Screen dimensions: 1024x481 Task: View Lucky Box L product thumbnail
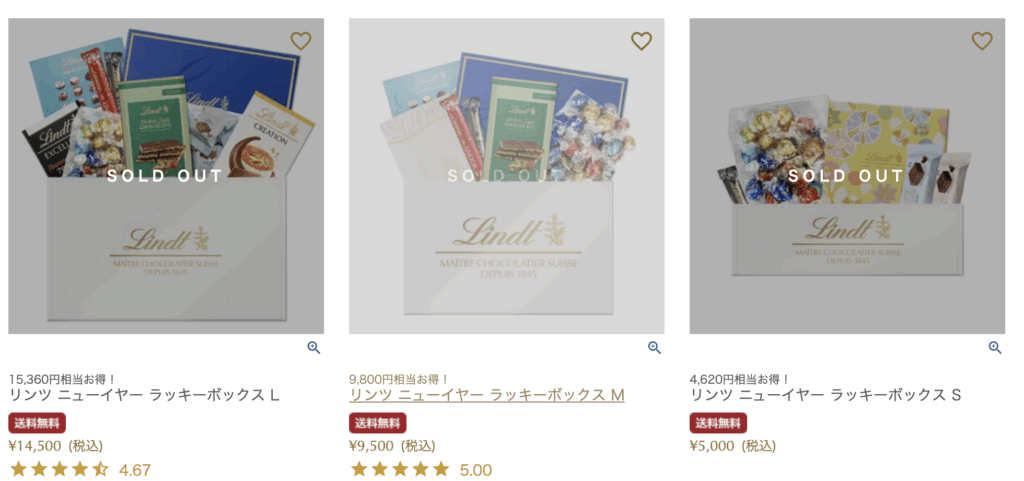coord(166,176)
